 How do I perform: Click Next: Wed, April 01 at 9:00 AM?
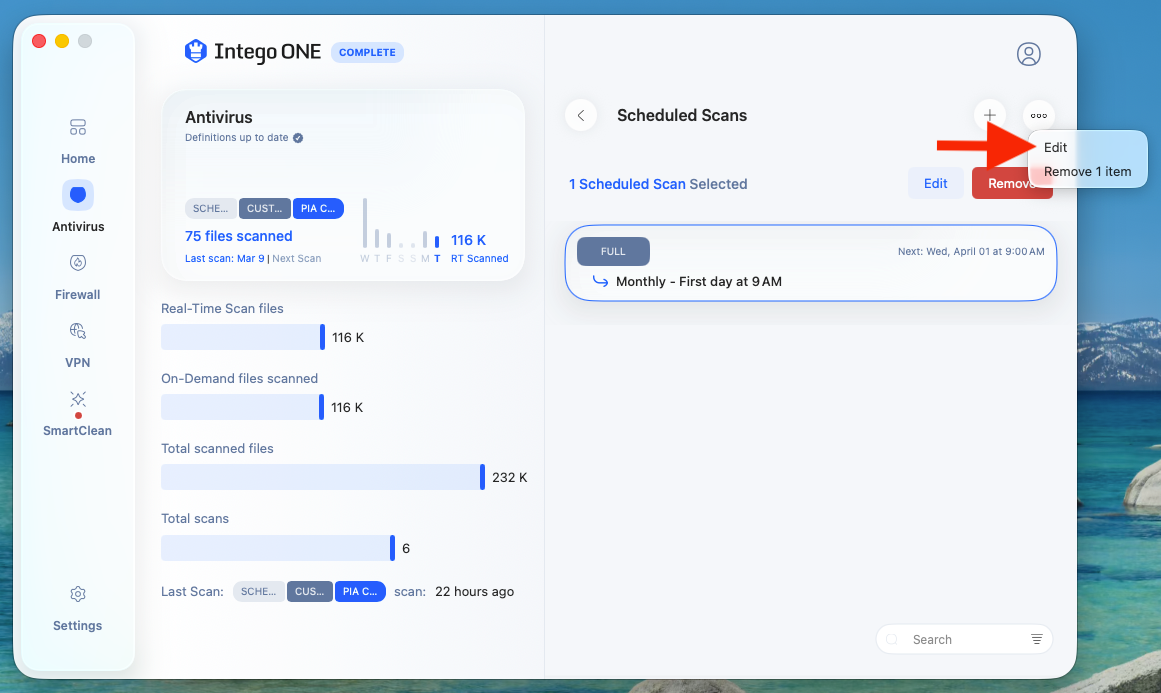(971, 252)
